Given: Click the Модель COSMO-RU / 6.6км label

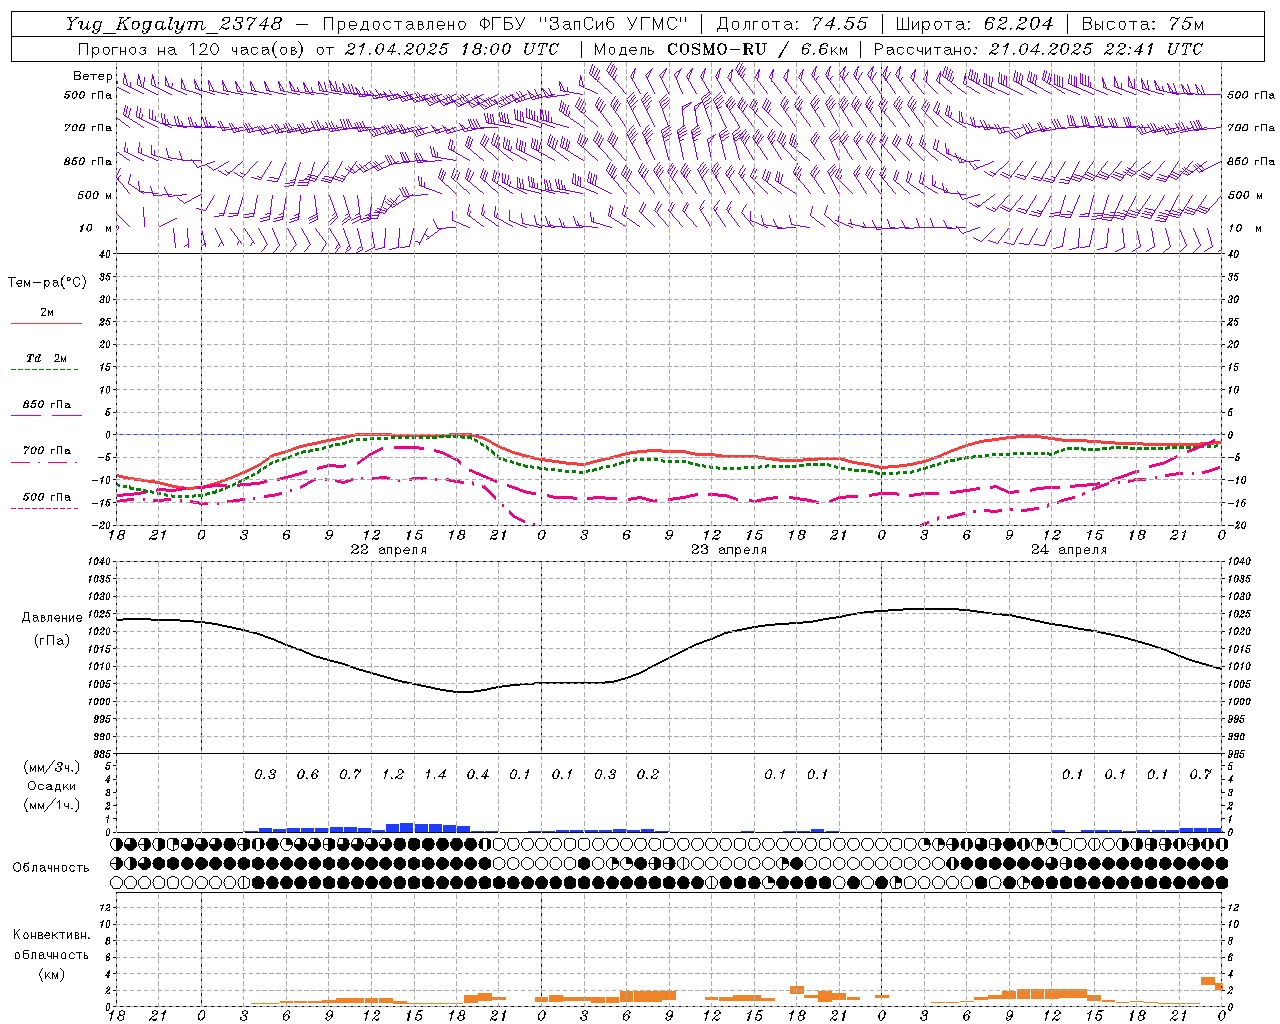Looking at the screenshot, I should click(x=721, y=49).
